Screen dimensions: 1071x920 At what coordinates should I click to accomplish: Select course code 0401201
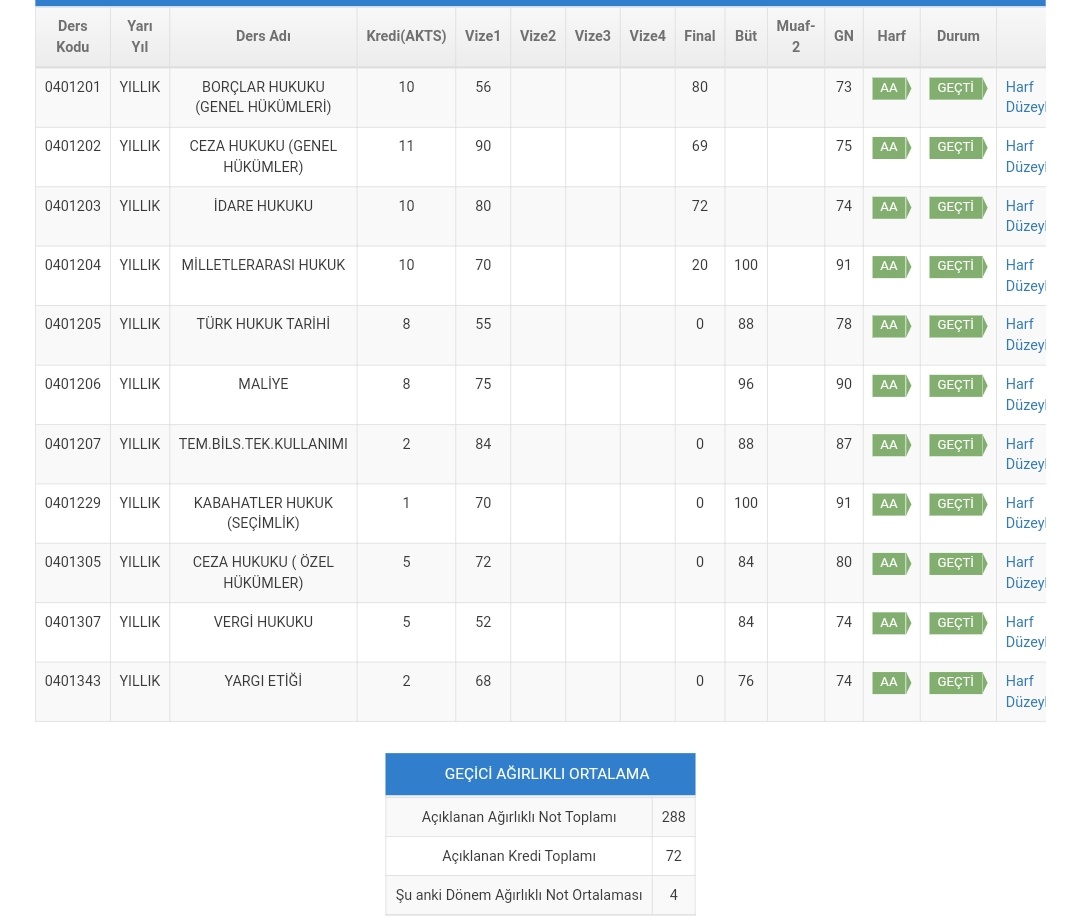click(72, 87)
